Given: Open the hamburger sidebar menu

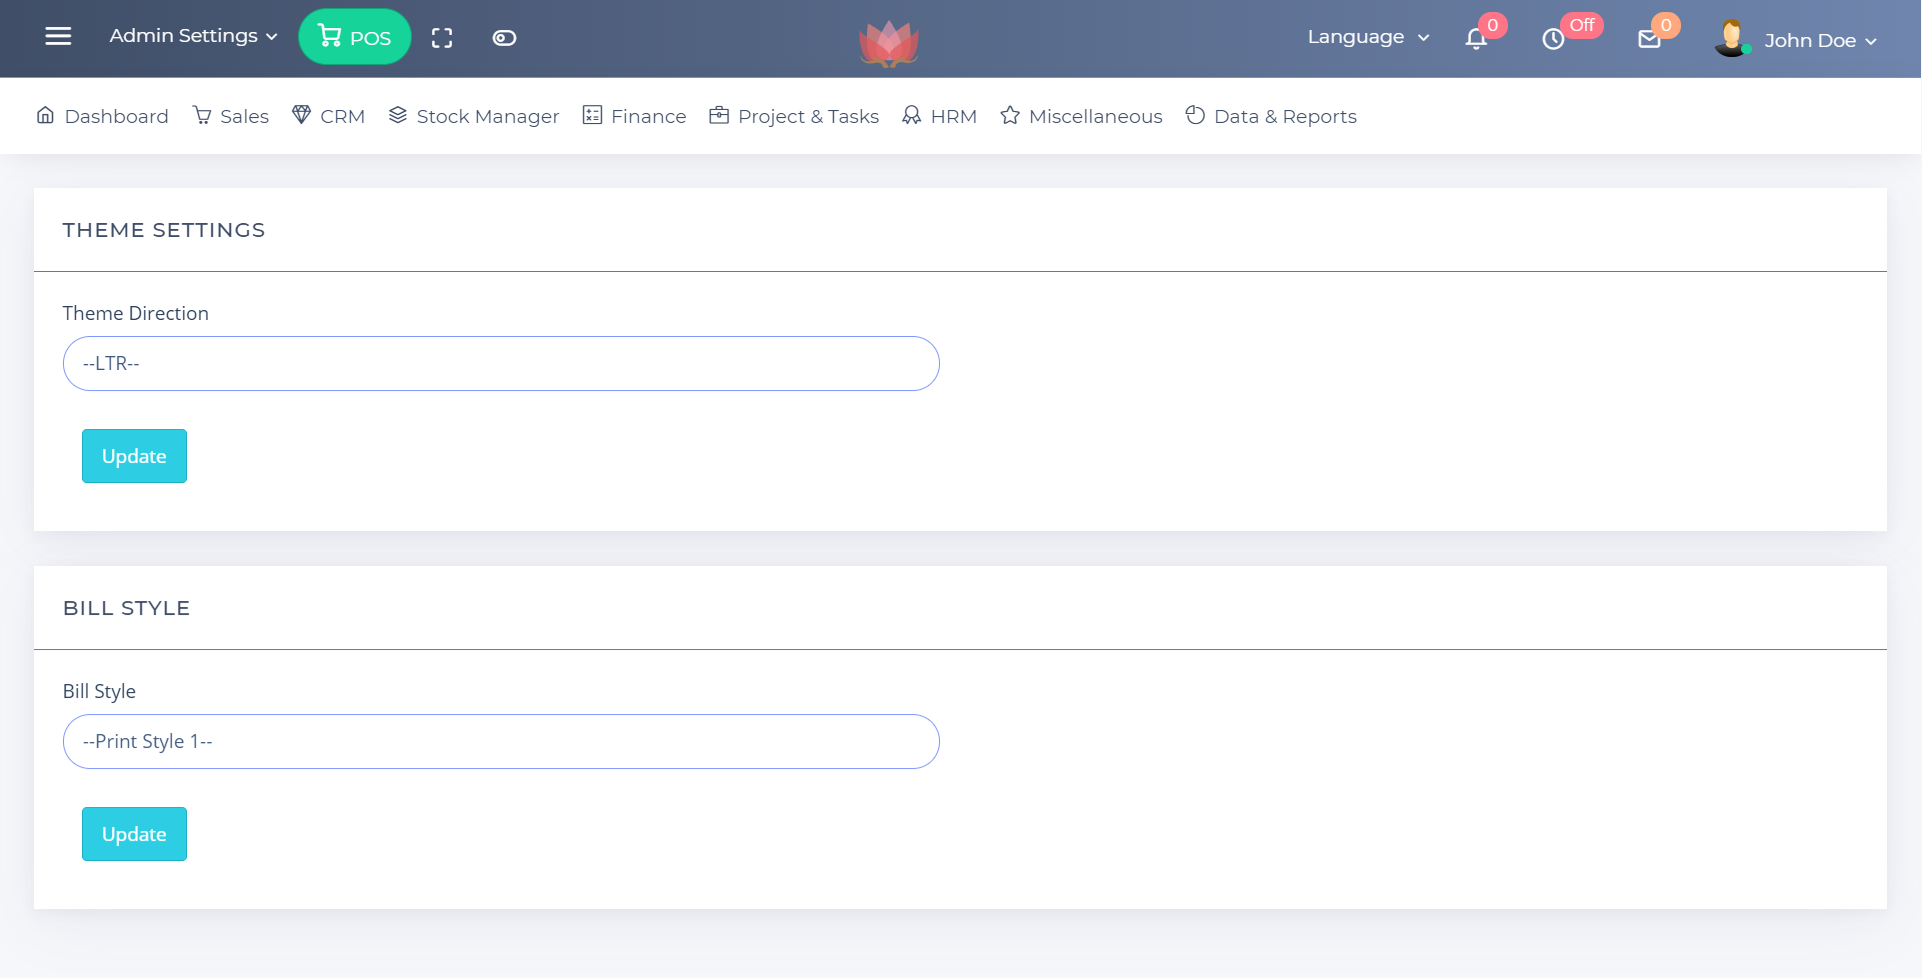Looking at the screenshot, I should 58,37.
